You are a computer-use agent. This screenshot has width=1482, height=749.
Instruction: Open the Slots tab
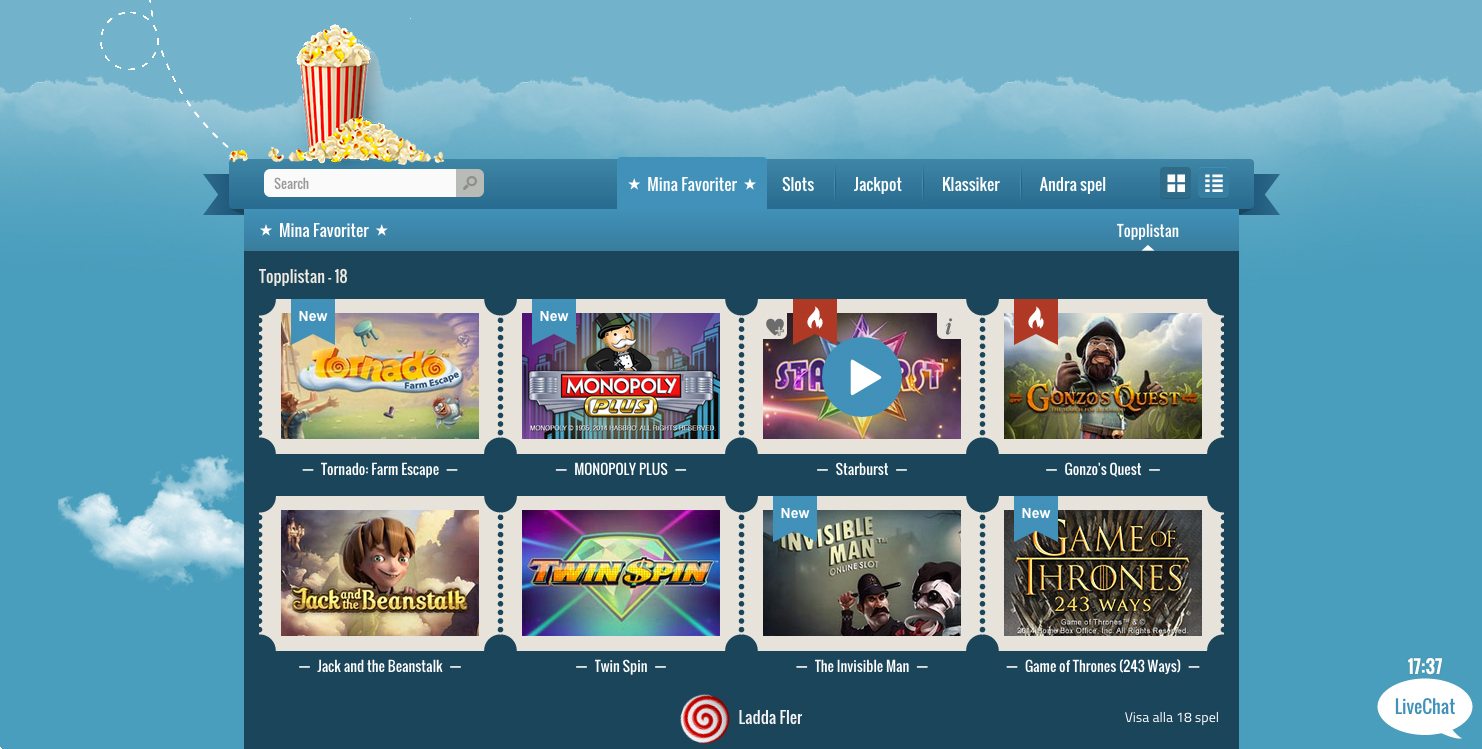[x=798, y=184]
